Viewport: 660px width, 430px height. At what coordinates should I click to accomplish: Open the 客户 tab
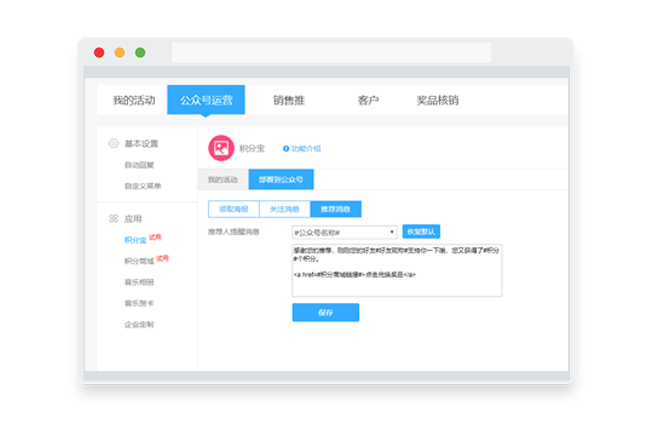[368, 100]
